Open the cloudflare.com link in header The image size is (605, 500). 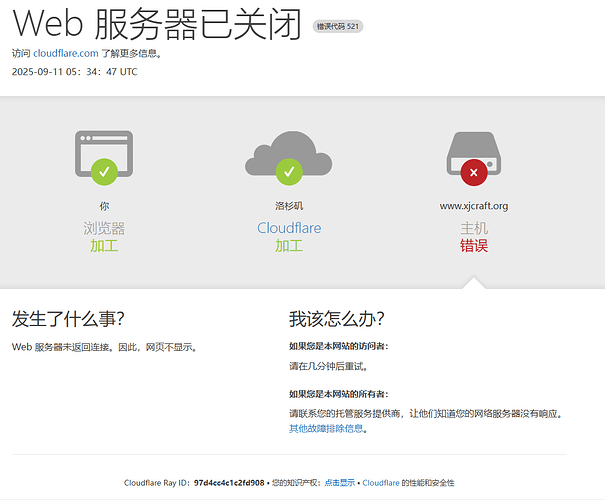[x=66, y=53]
